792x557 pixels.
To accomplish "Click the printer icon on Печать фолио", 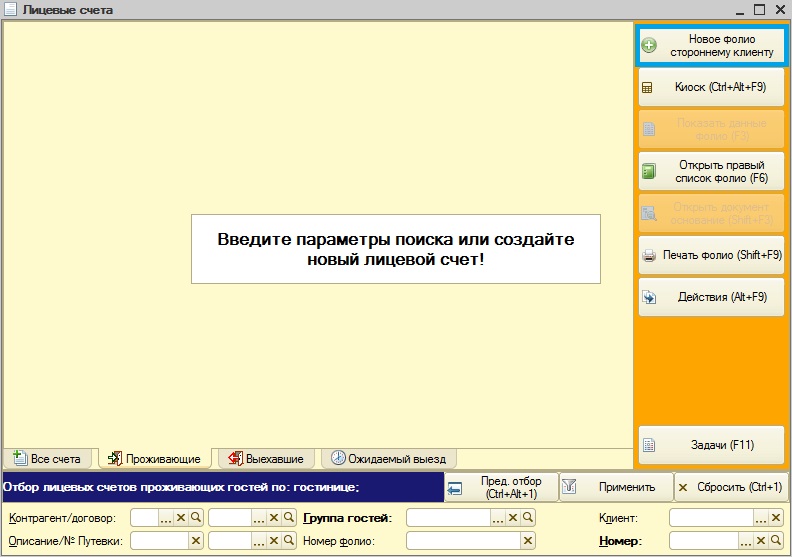I will [649, 256].
